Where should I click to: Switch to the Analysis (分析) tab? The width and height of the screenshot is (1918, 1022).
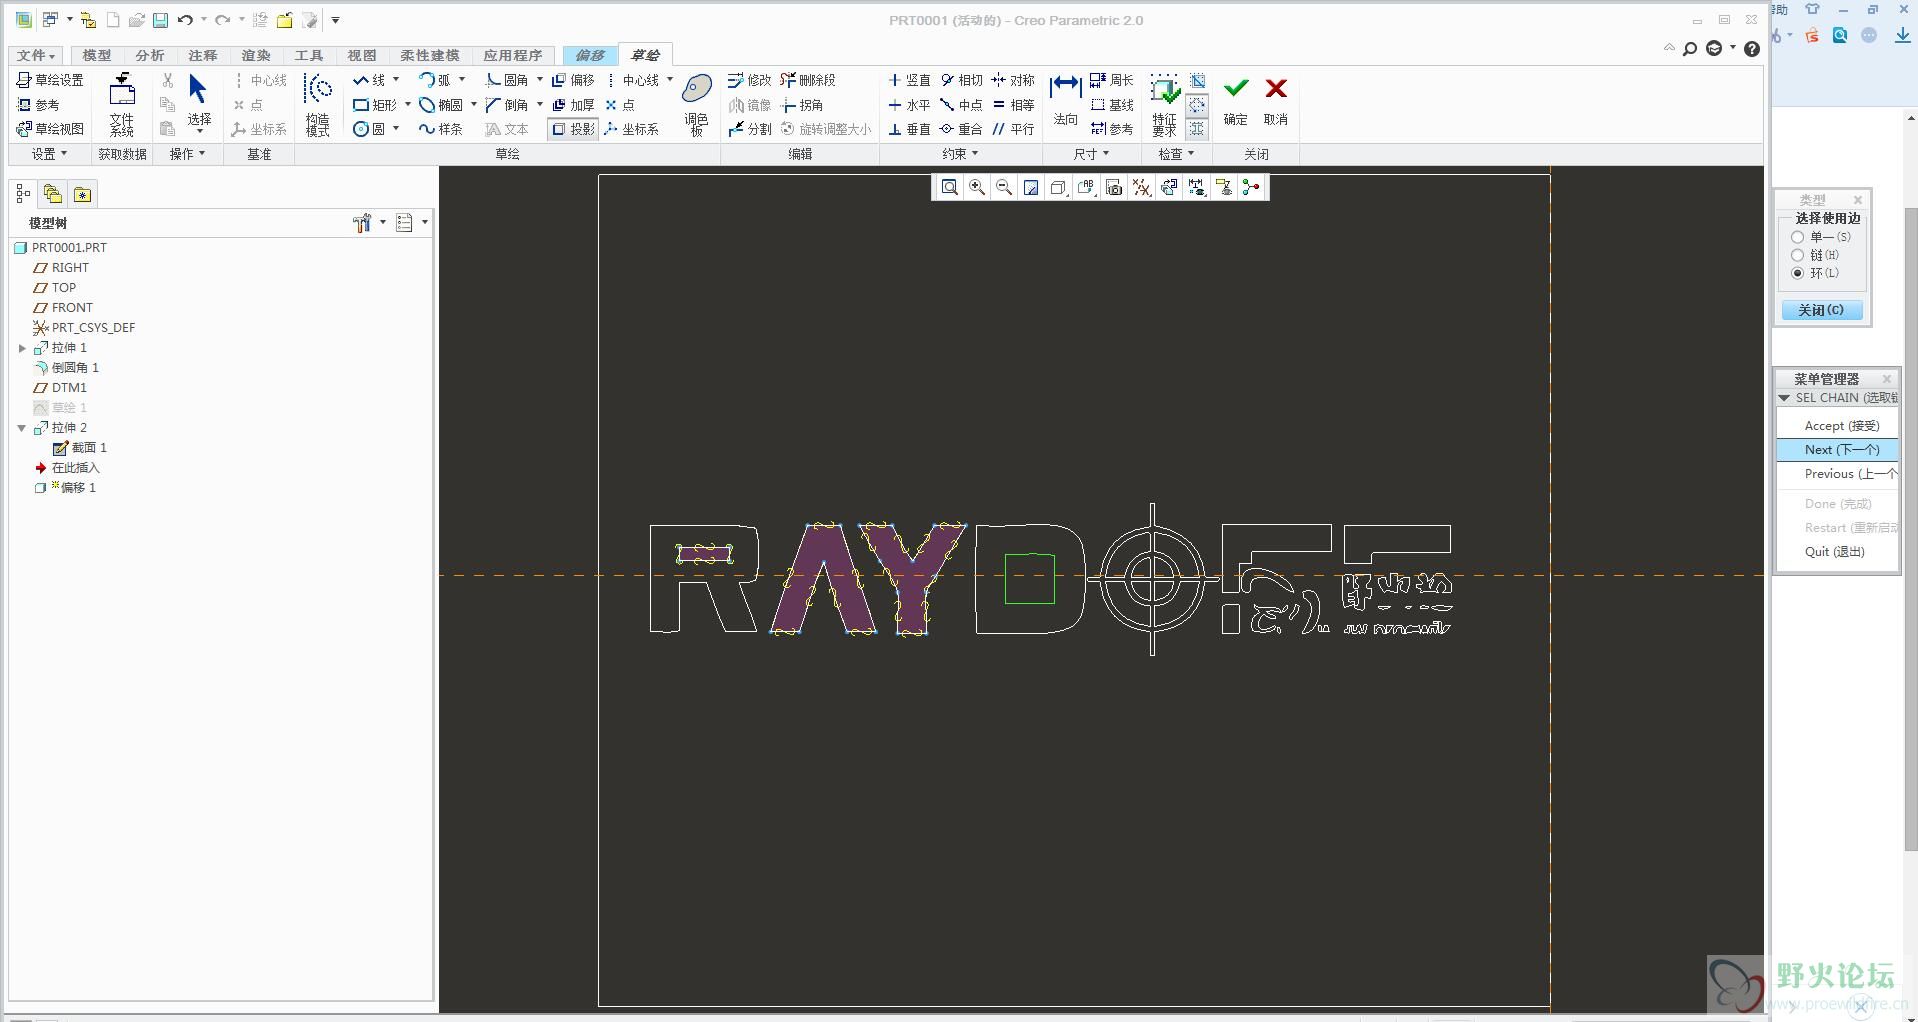tap(149, 55)
